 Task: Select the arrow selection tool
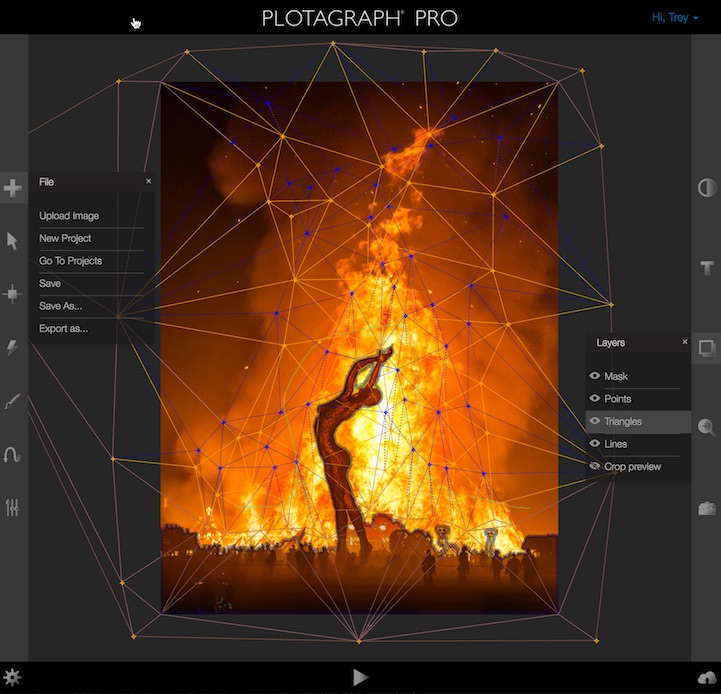tap(13, 241)
